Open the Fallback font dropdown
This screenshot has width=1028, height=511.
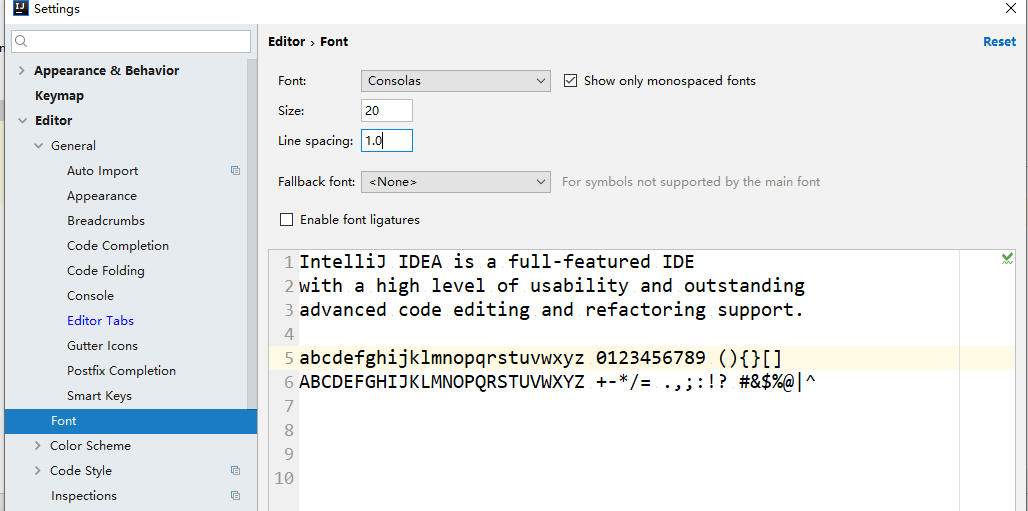coord(455,182)
